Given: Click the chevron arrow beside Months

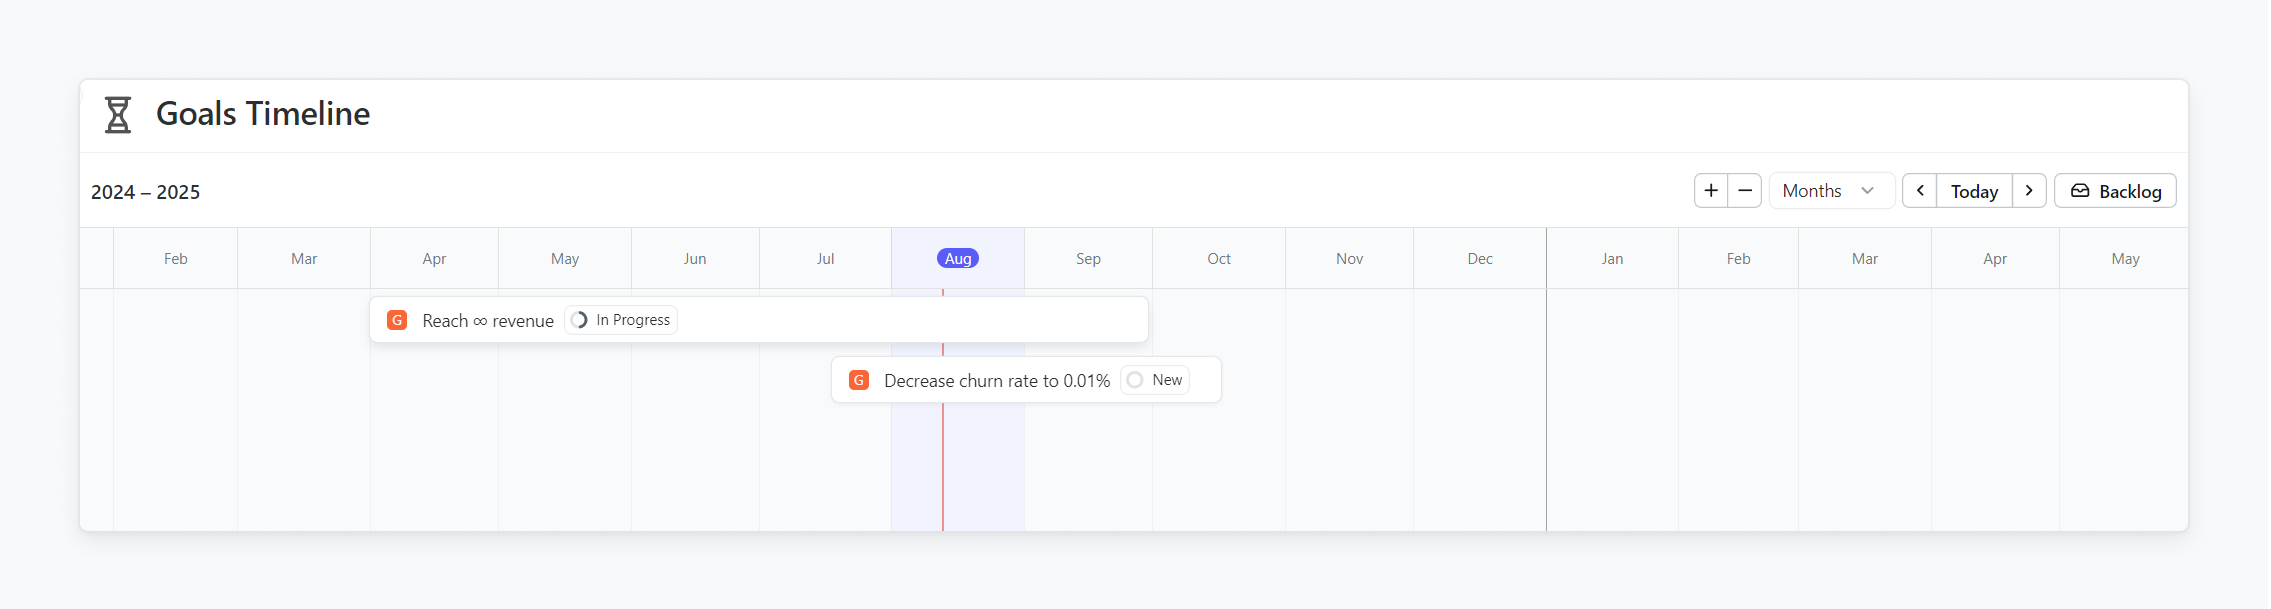Looking at the screenshot, I should (1868, 191).
